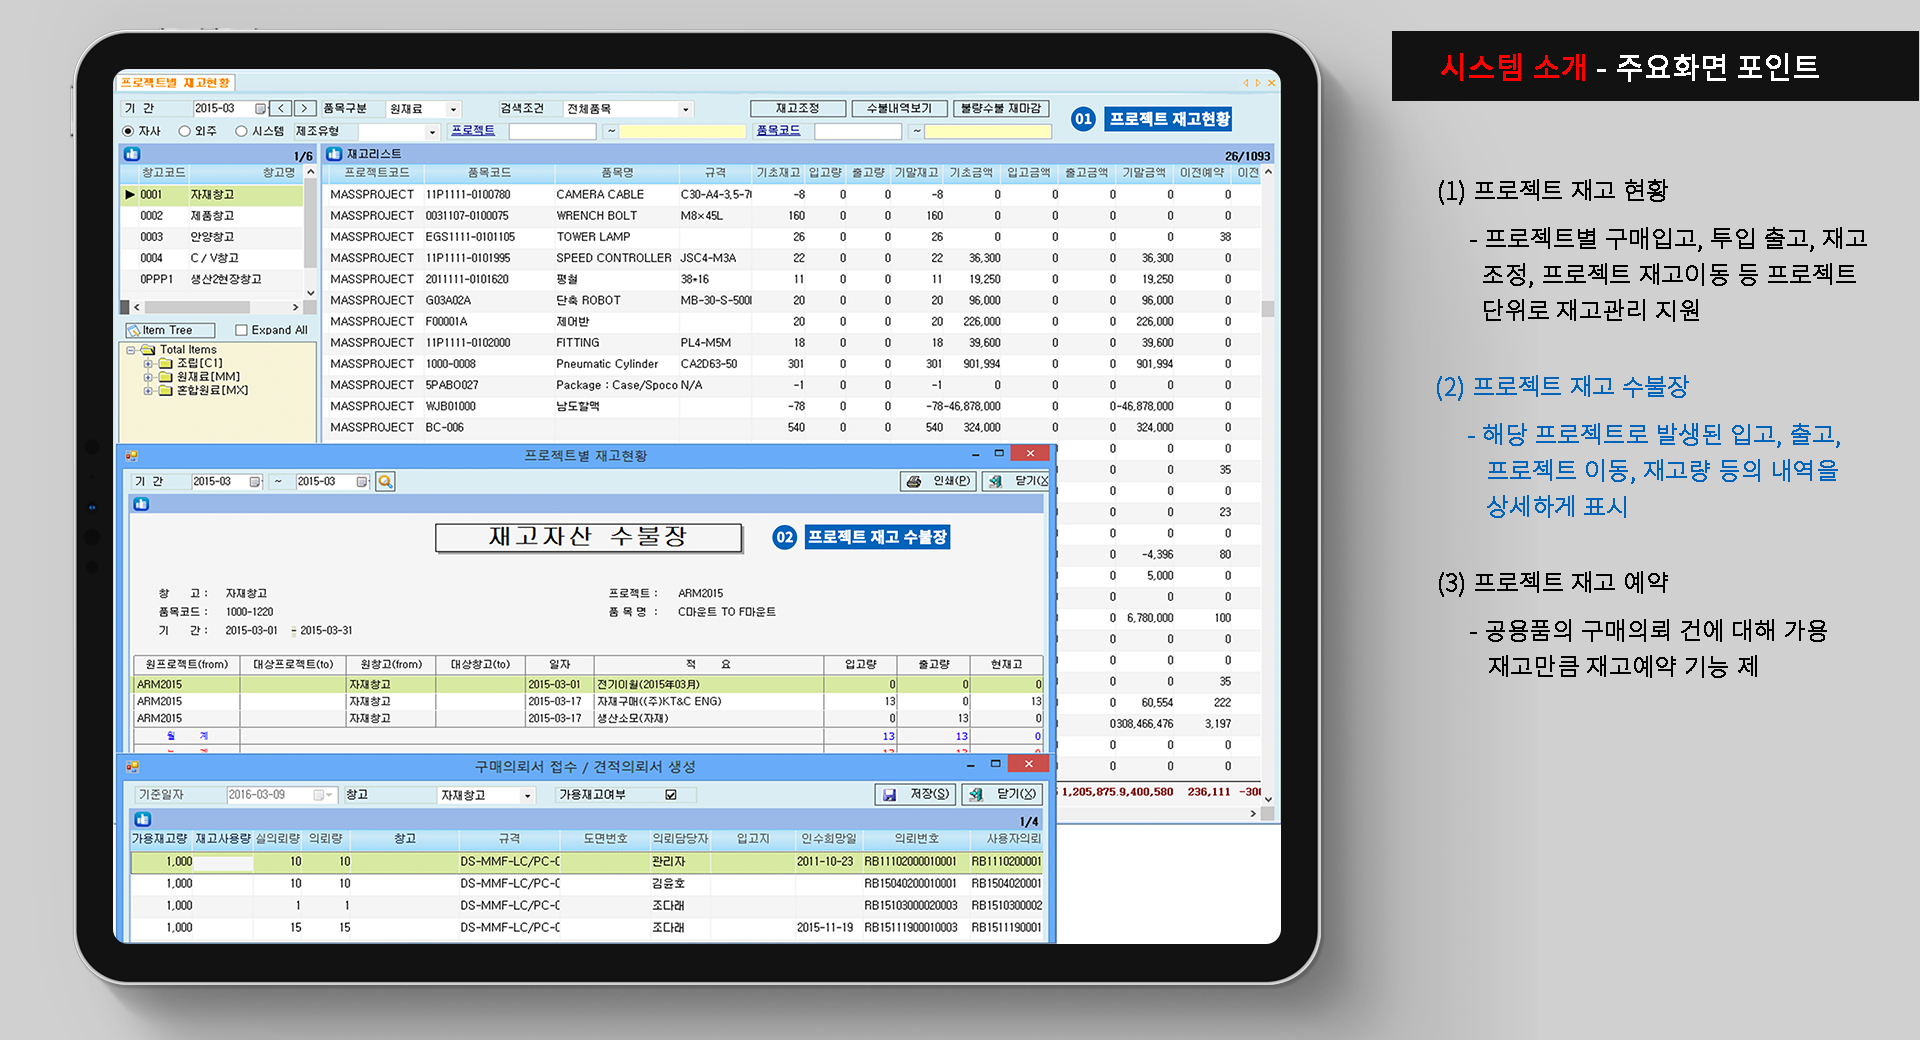This screenshot has height=1040, width=1920.
Task: Click app icon in 구매의뢰서 접수 title bar
Action: coord(132,767)
